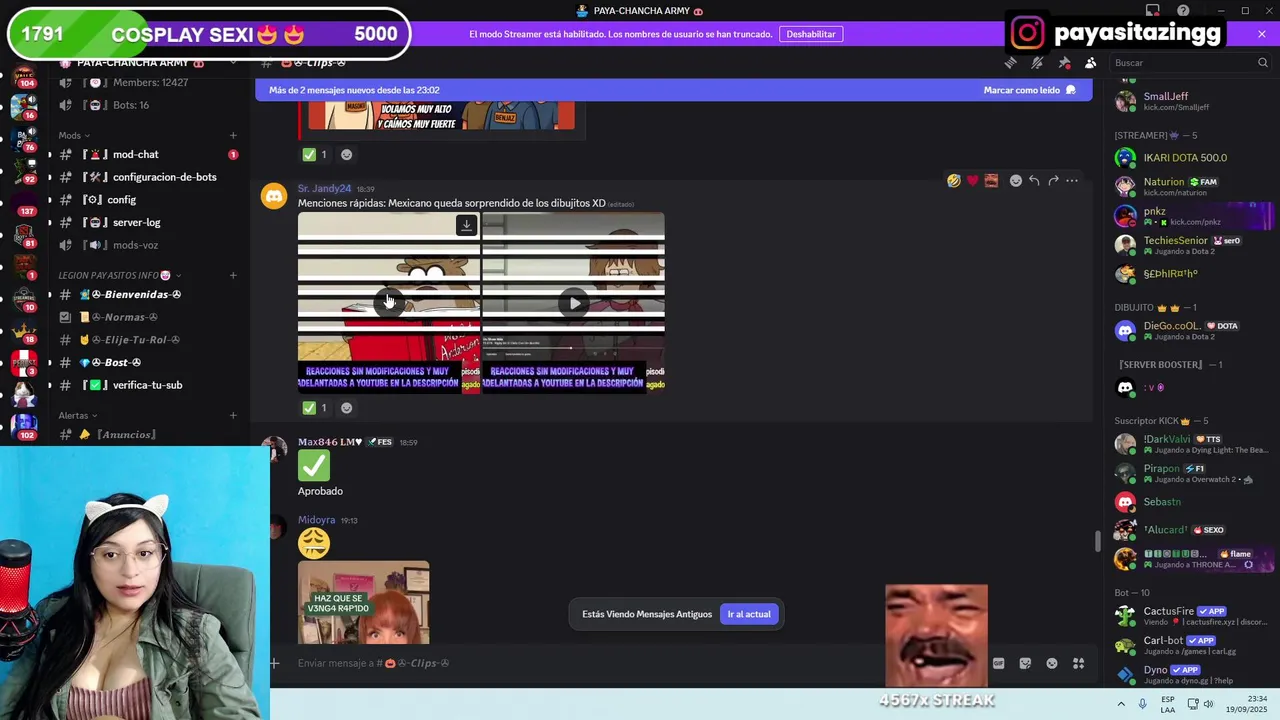The width and height of the screenshot is (1280, 720).
Task: Open PAYA-CHANCHA ARMY server dropdown
Action: pos(146,63)
